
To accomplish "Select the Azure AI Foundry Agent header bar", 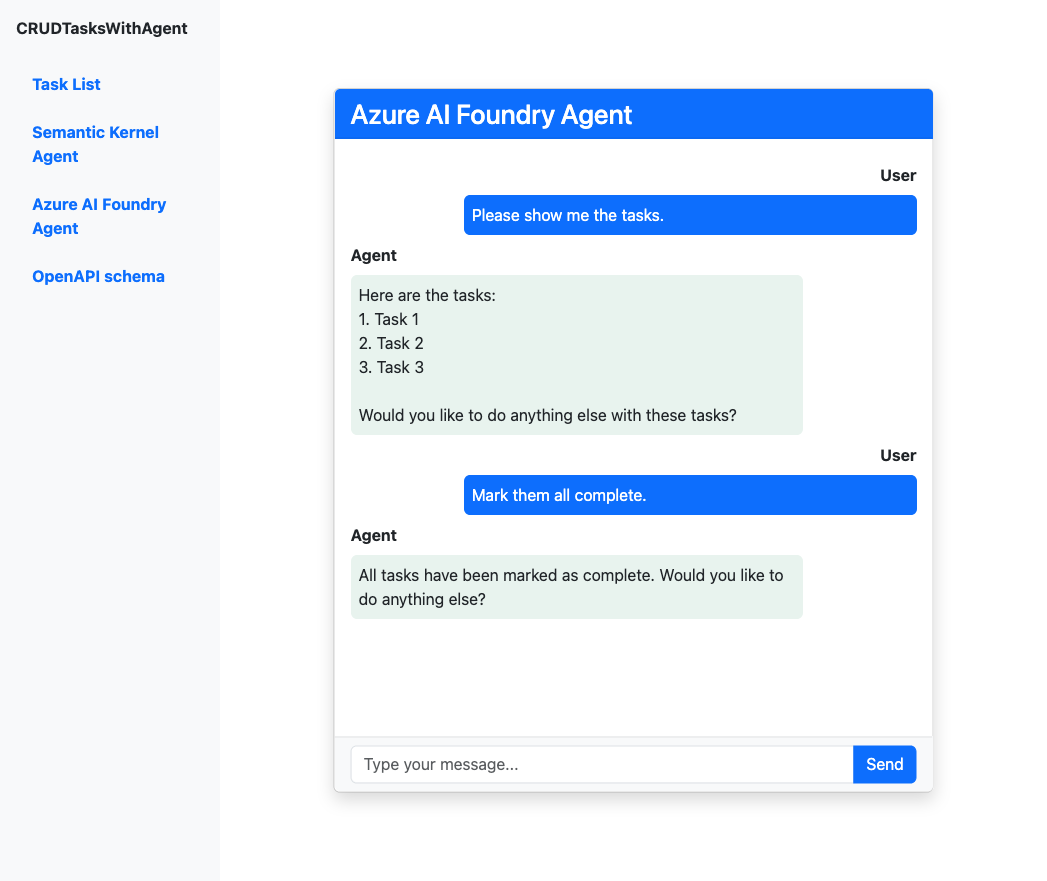I will [633, 113].
